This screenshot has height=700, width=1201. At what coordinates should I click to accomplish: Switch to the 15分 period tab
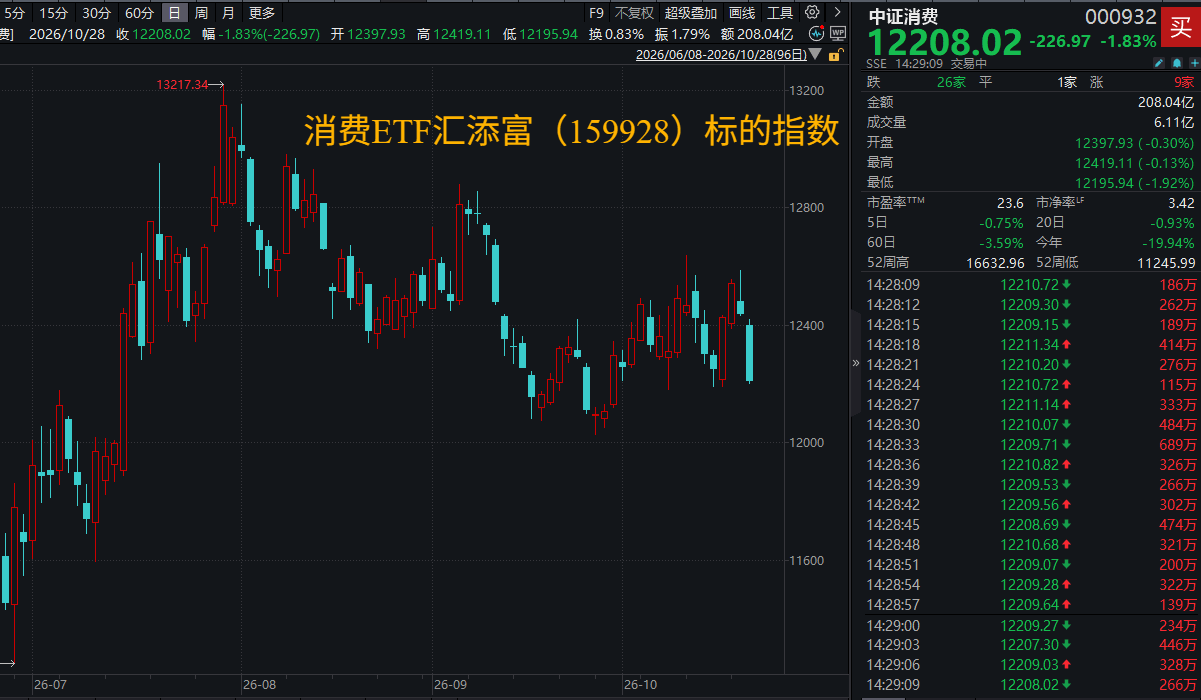(x=53, y=13)
